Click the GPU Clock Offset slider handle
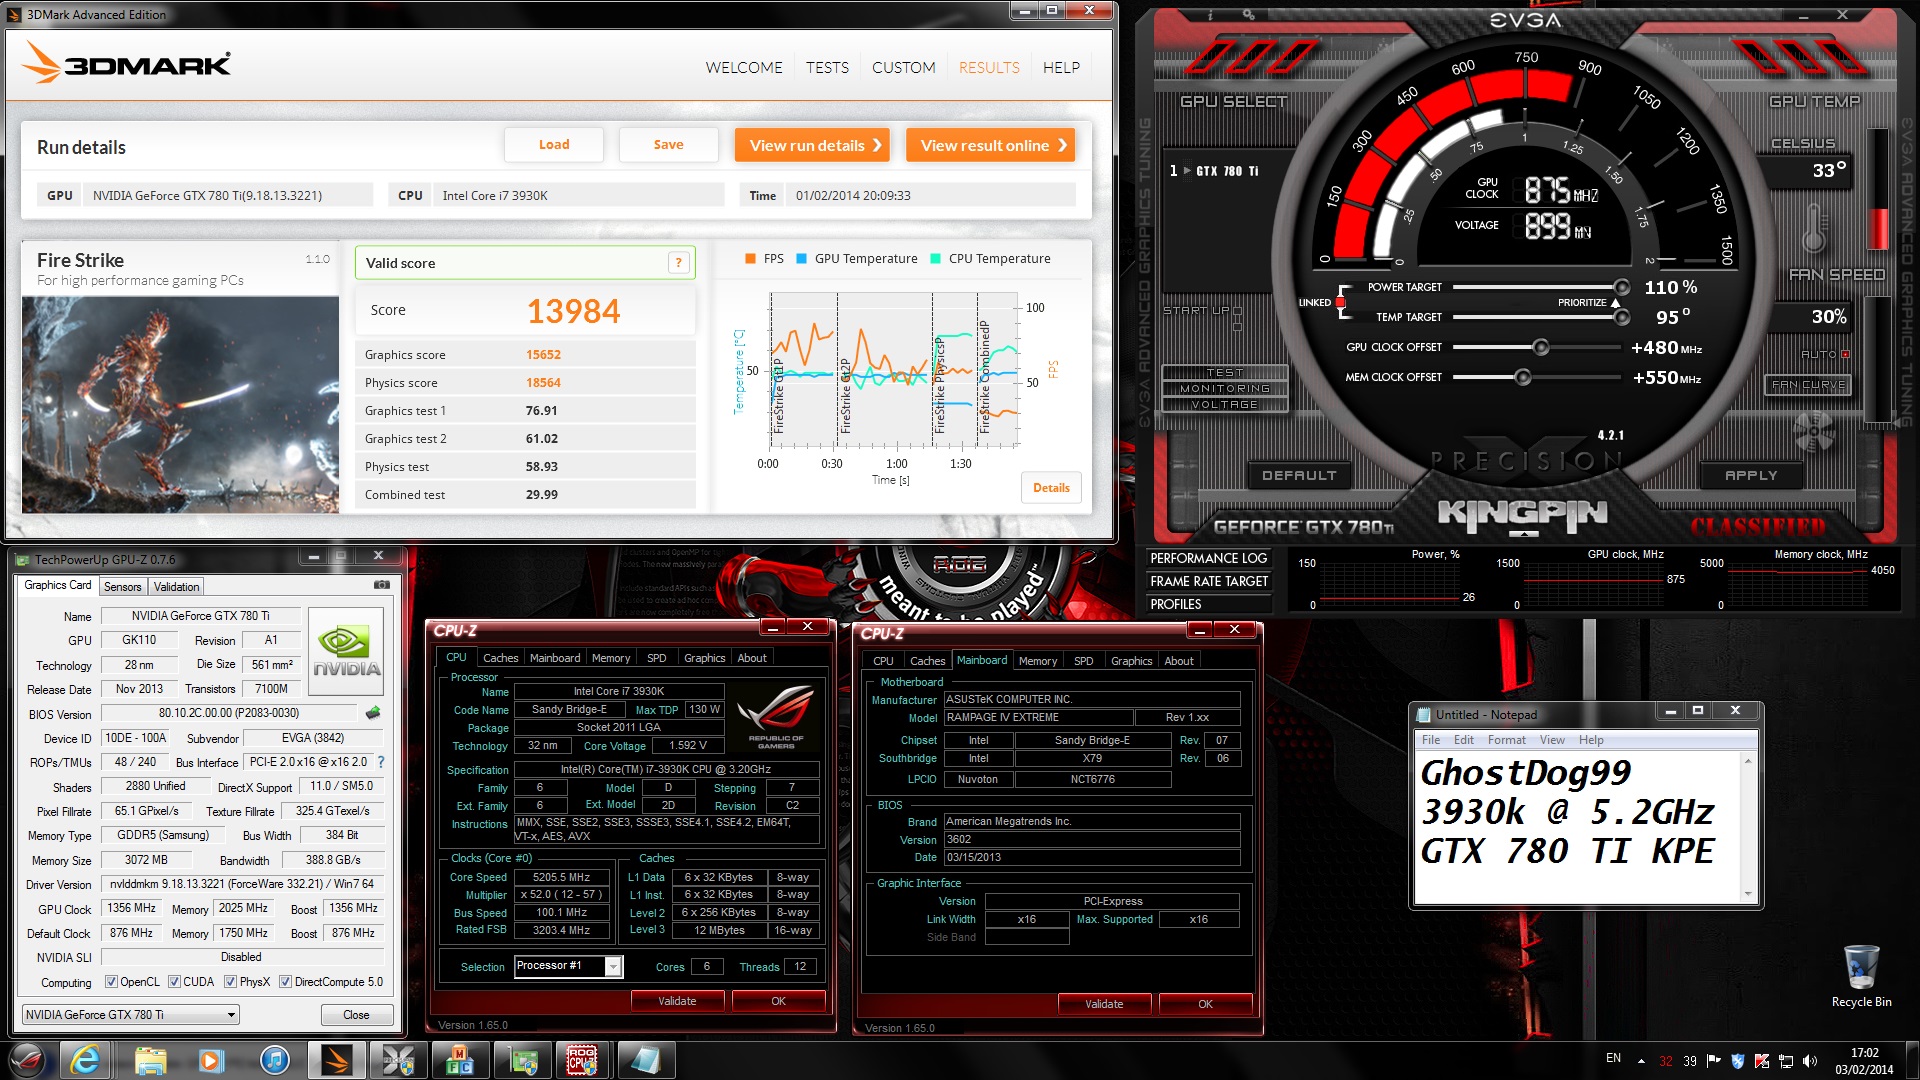Image resolution: width=1920 pixels, height=1080 pixels. 1541,347
